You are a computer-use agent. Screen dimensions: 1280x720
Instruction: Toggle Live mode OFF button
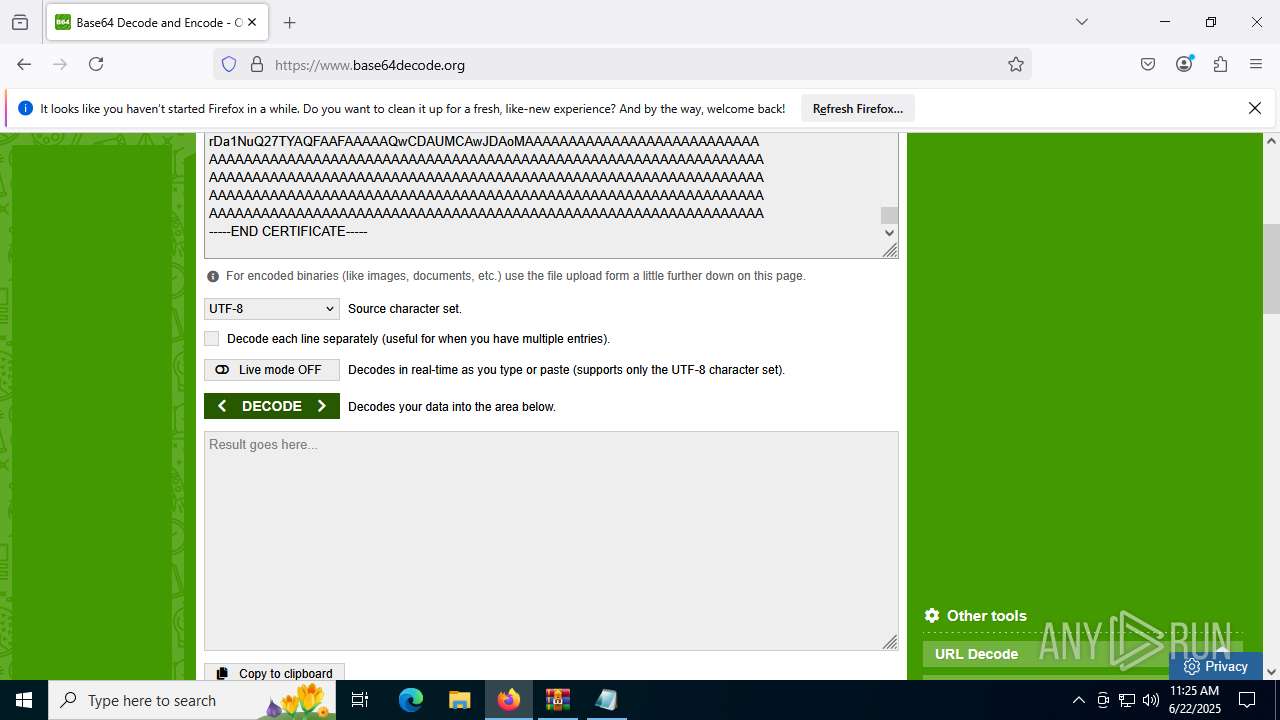272,370
